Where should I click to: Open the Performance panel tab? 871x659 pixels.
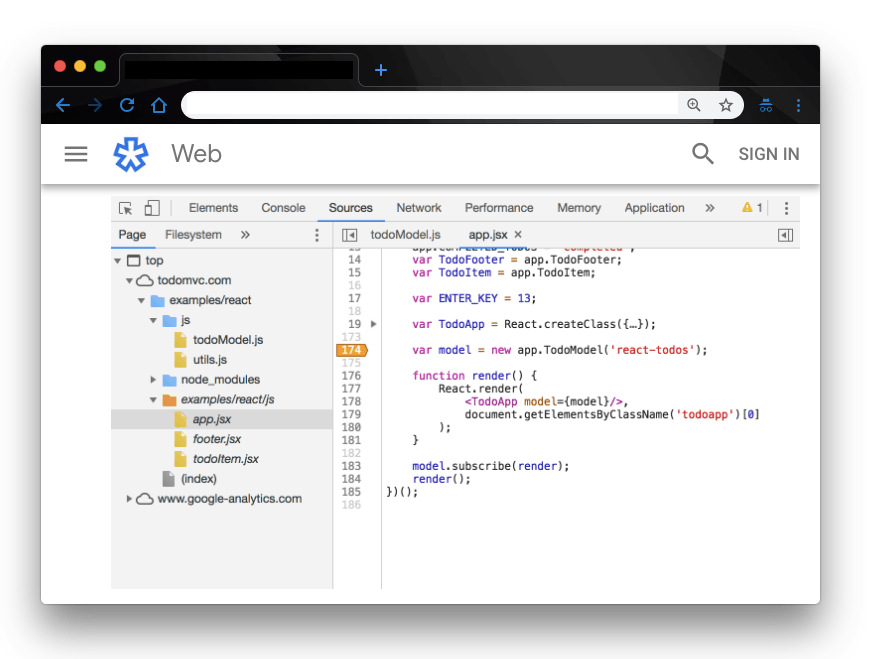coord(499,208)
